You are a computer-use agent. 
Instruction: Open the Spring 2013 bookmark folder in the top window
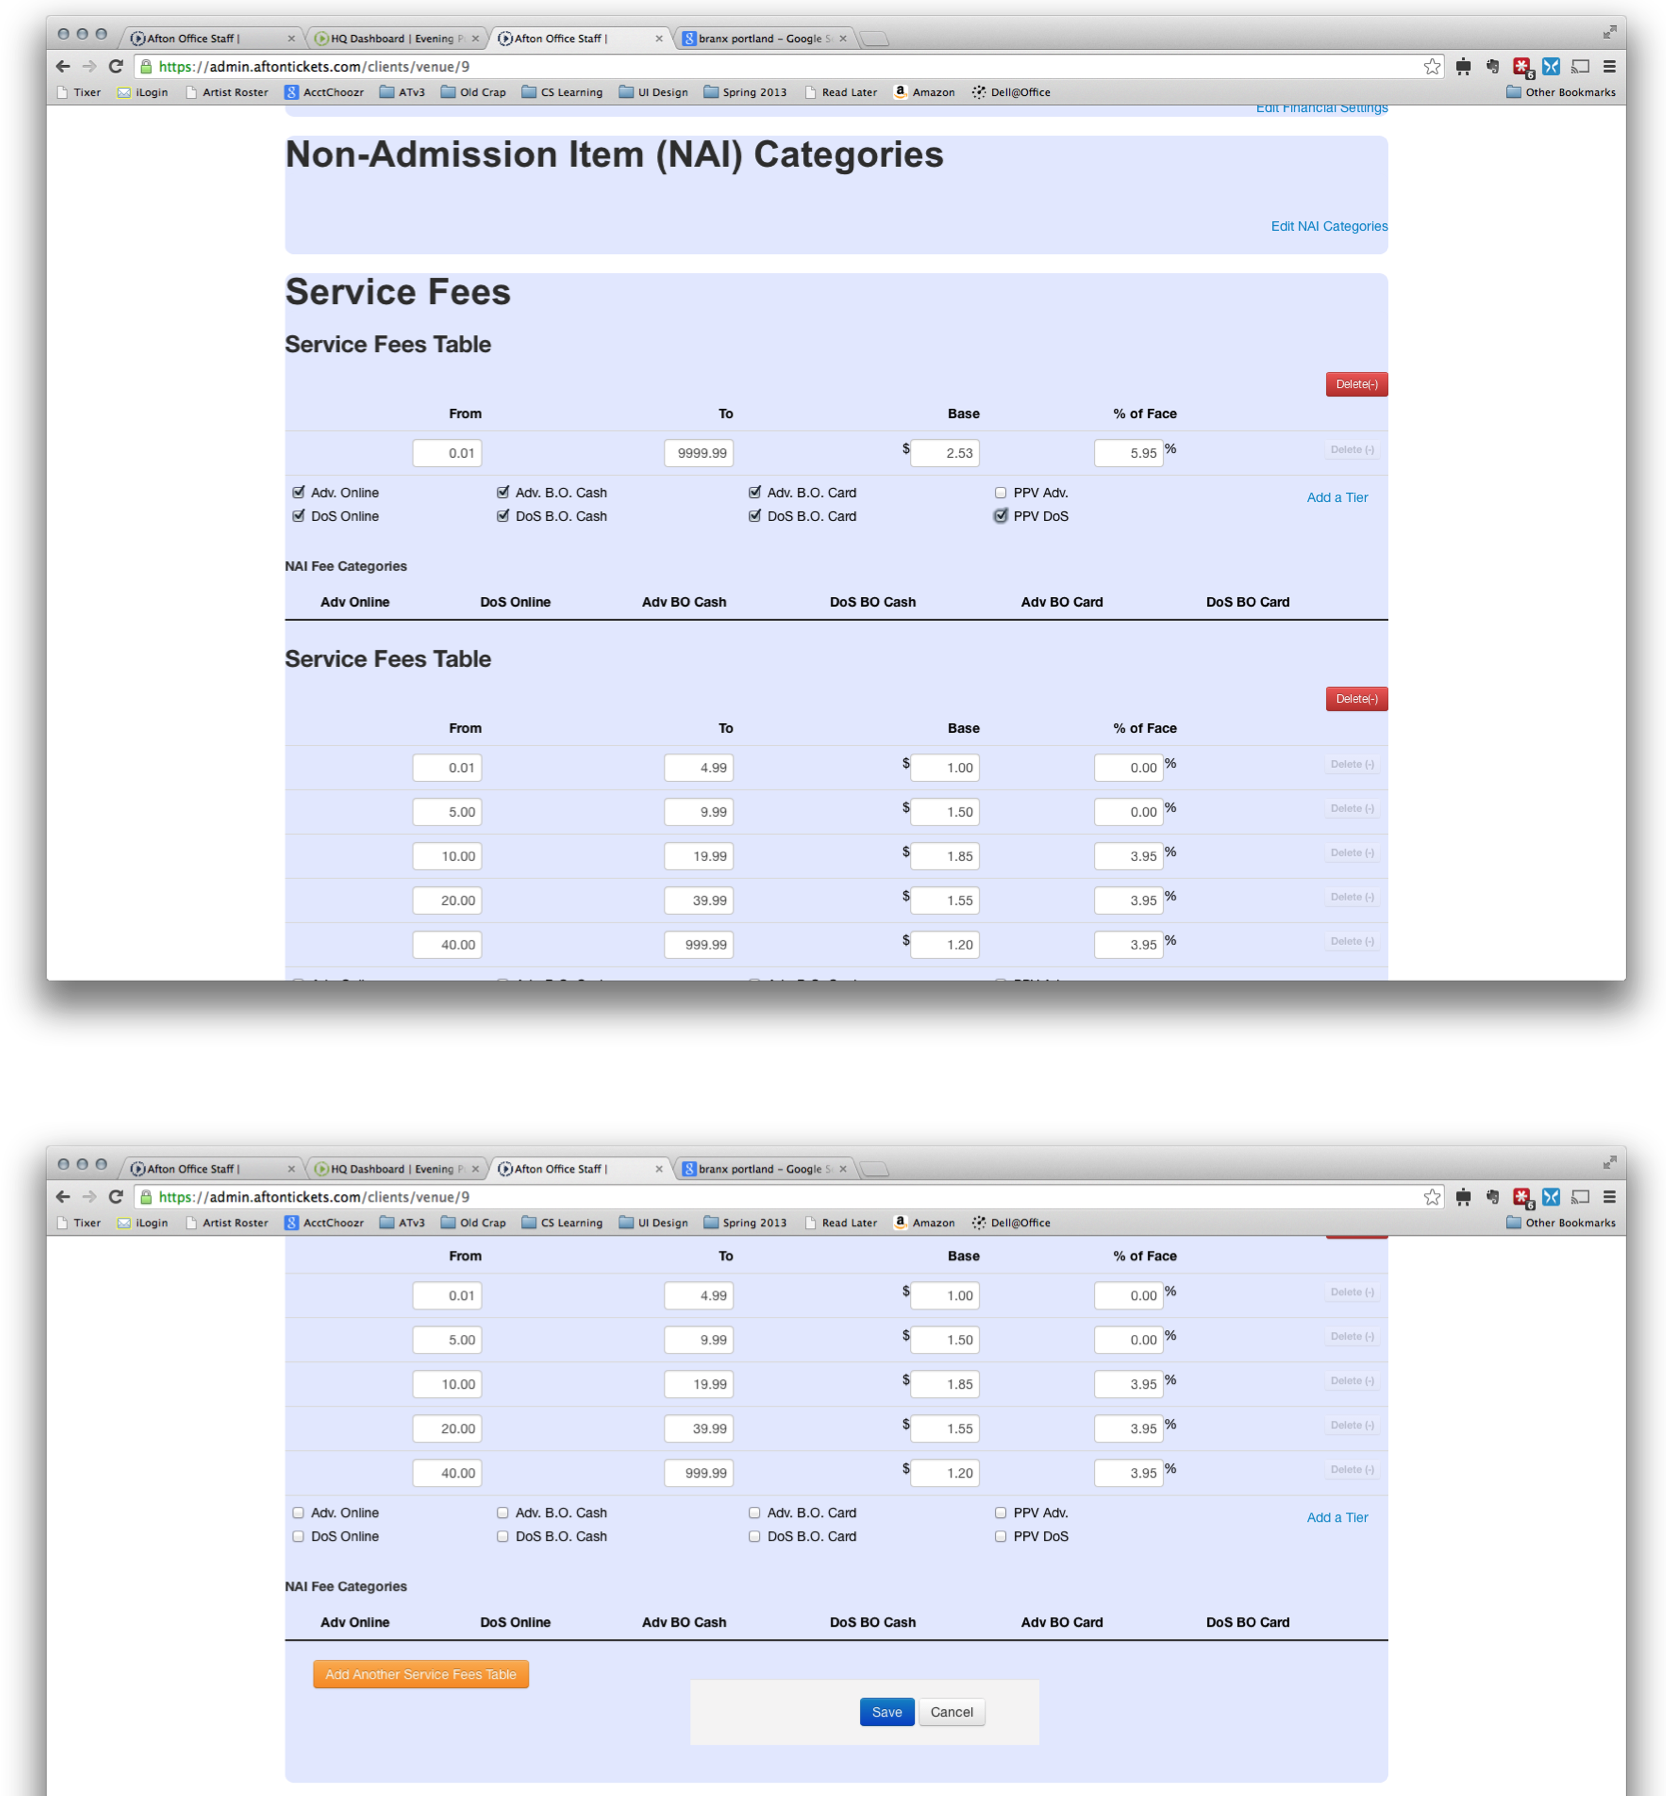(745, 92)
